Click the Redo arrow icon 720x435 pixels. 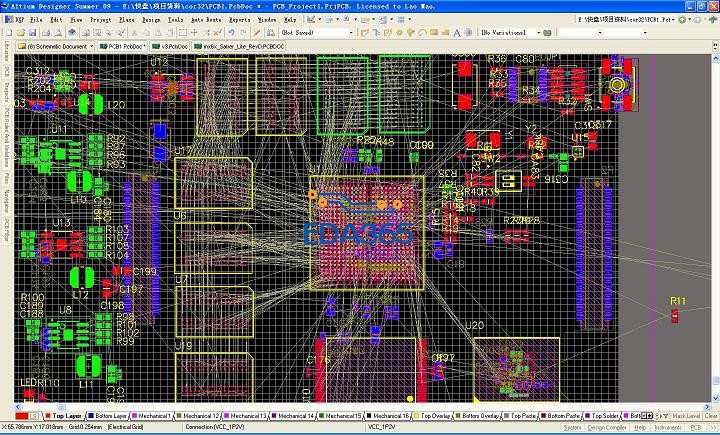(x=243, y=32)
